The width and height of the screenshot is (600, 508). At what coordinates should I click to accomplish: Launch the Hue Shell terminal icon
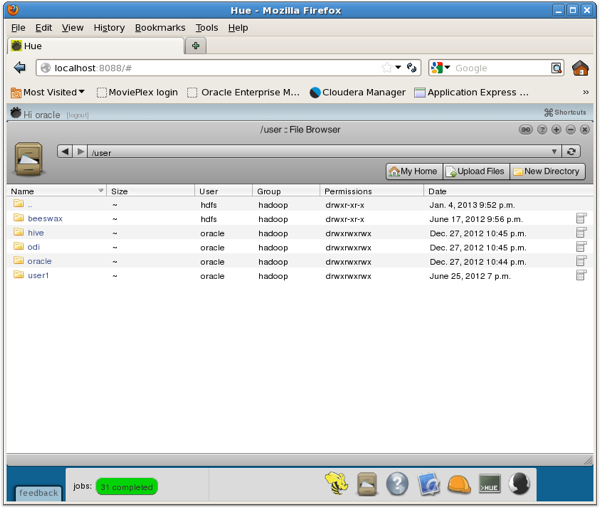click(x=490, y=484)
